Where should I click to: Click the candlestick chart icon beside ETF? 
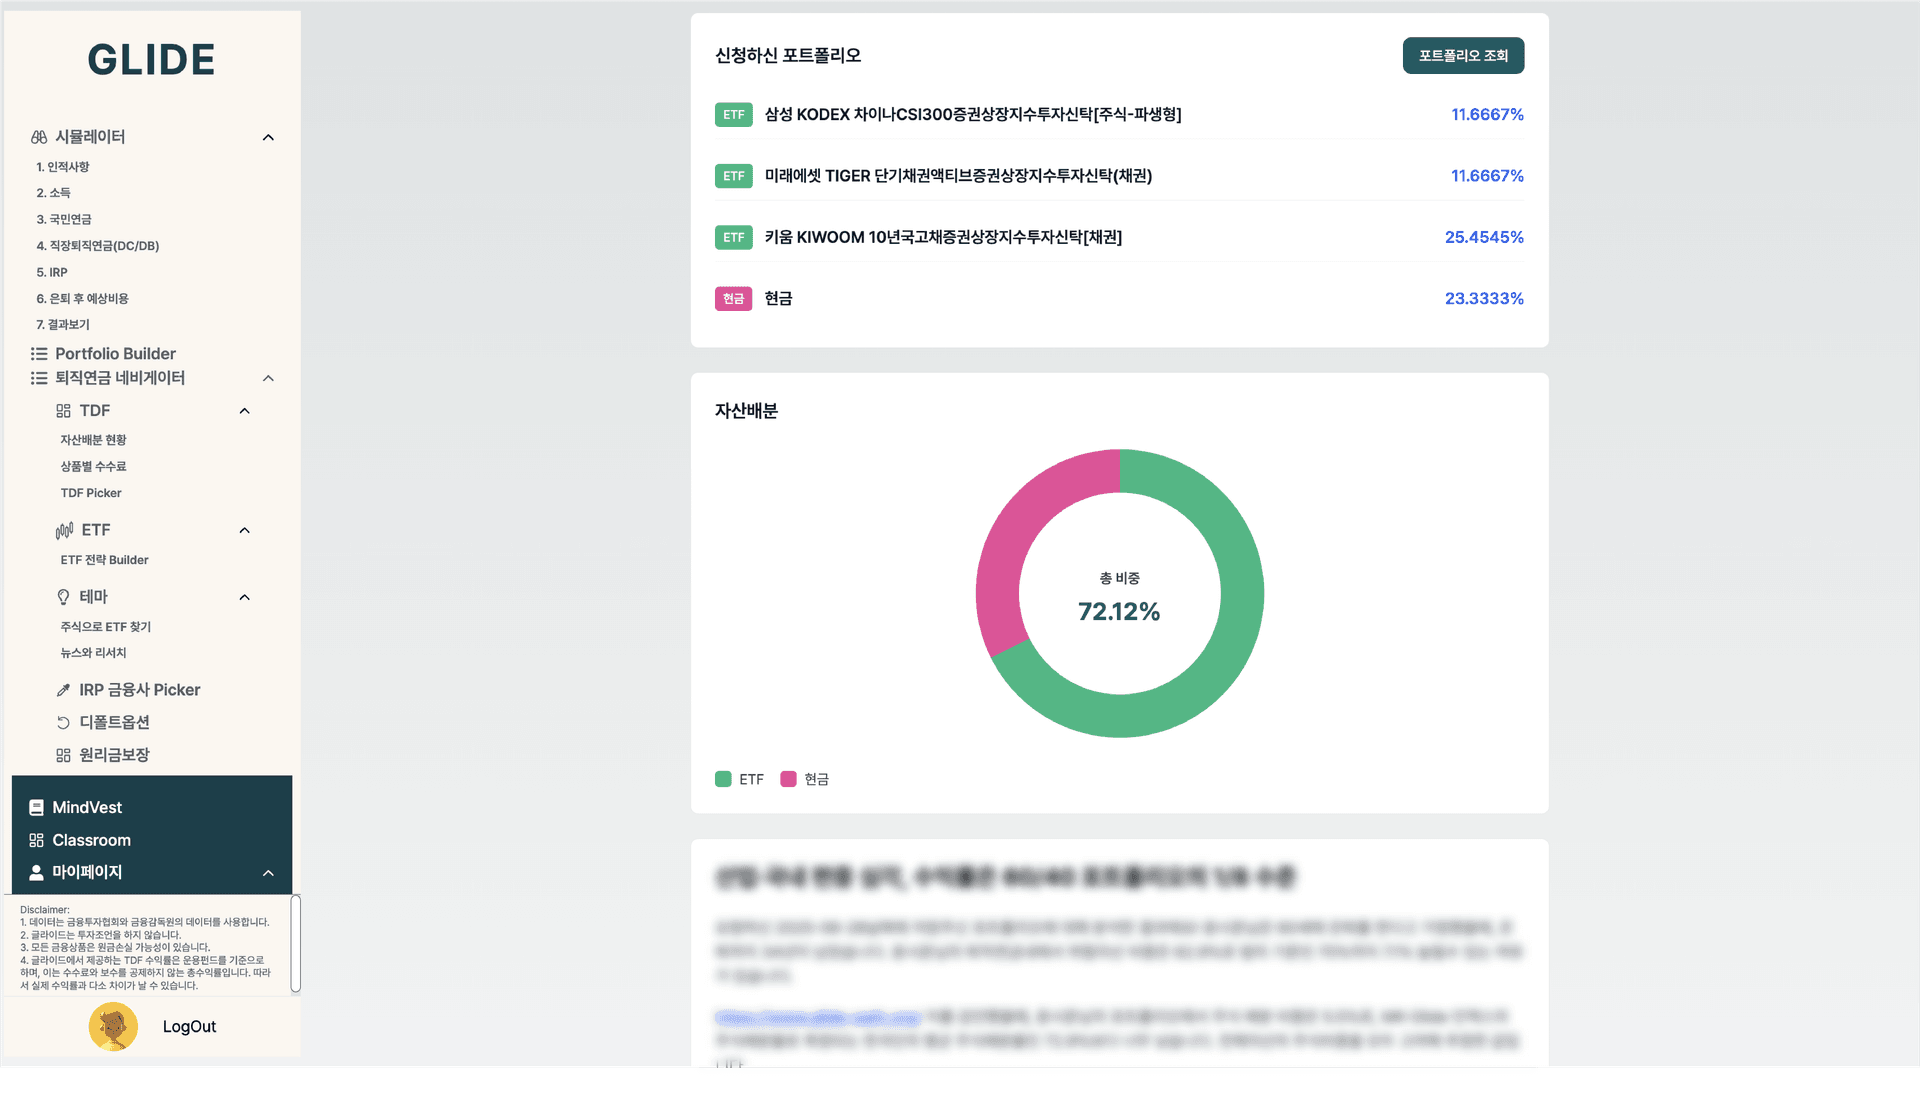(64, 530)
